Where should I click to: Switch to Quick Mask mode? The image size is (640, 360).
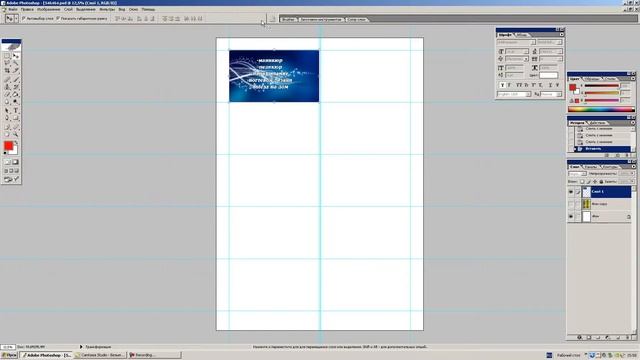16,162
